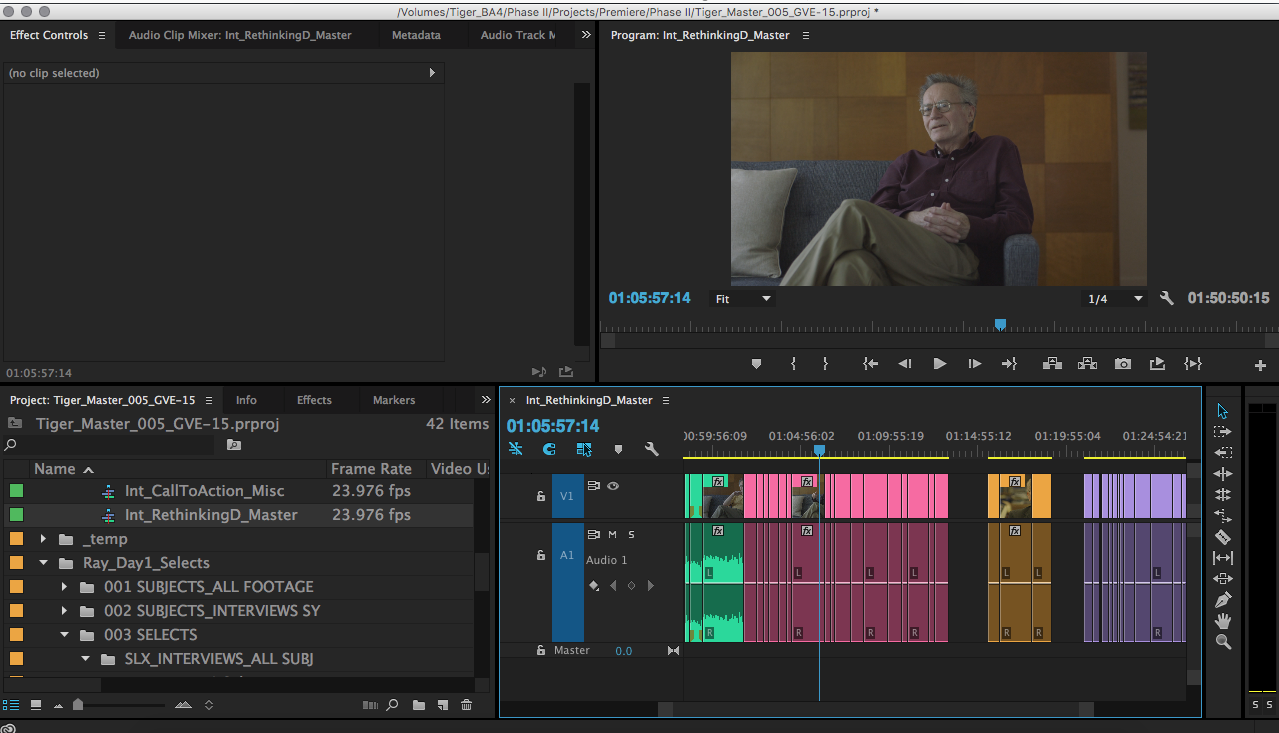Go to Out point
Viewport: 1279px width, 733px height.
pyautogui.click(x=1009, y=364)
